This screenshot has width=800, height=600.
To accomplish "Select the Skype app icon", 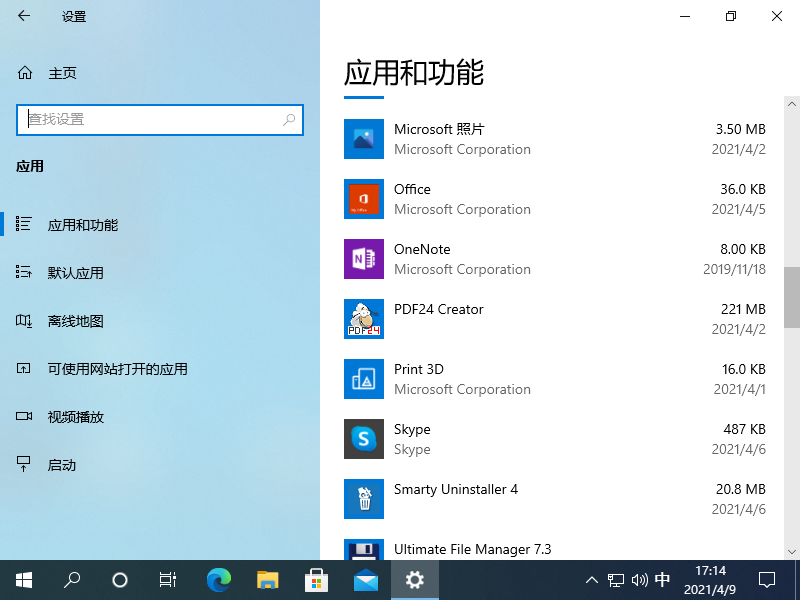I will click(364, 439).
